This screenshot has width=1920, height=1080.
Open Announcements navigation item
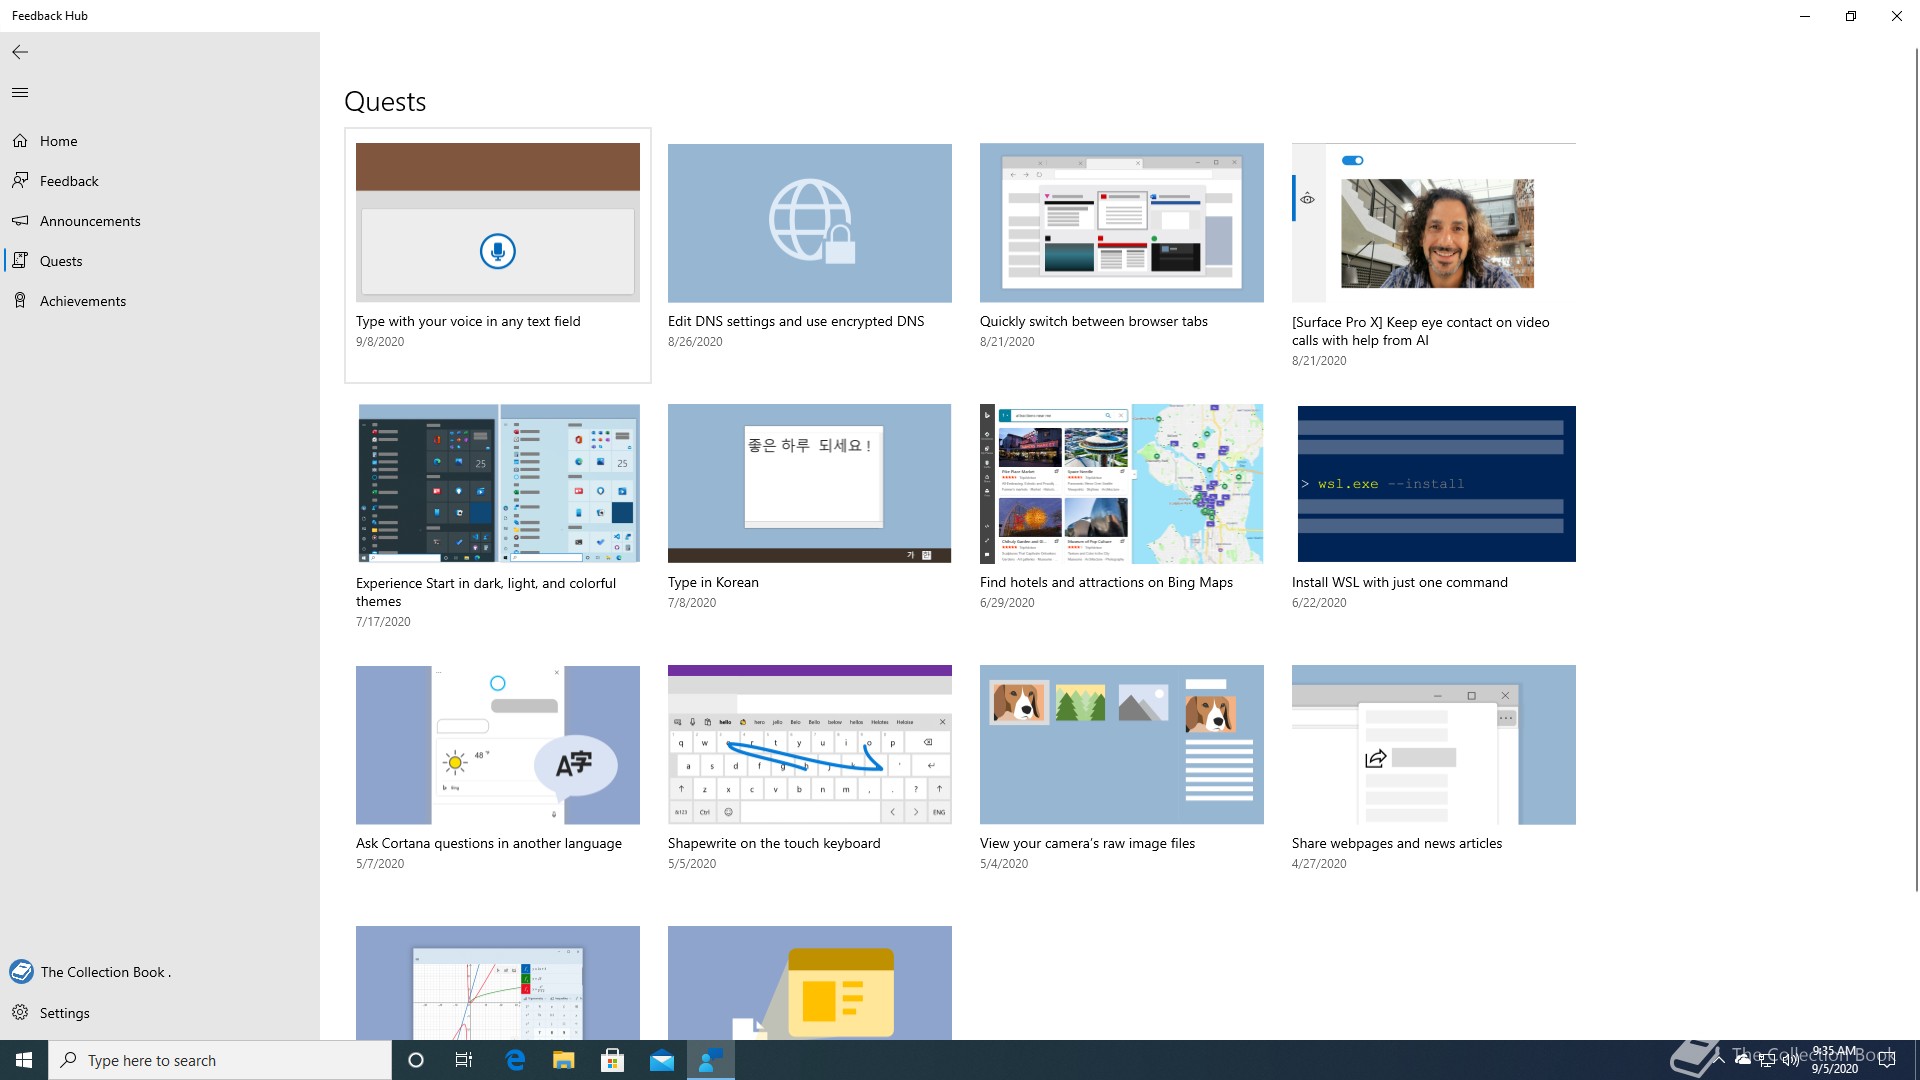click(x=160, y=221)
